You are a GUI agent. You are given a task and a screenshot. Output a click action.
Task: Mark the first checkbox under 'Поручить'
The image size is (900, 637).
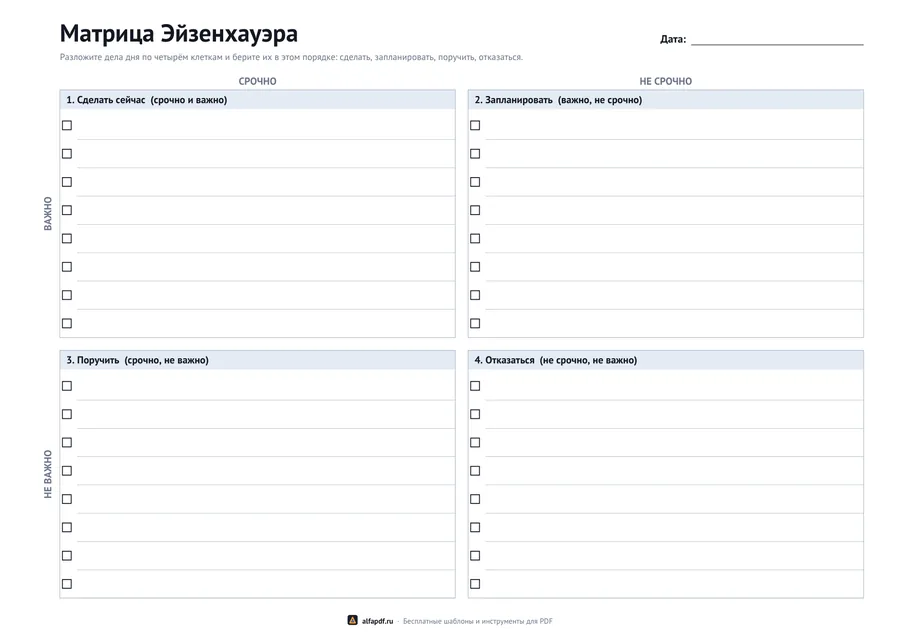[67, 386]
